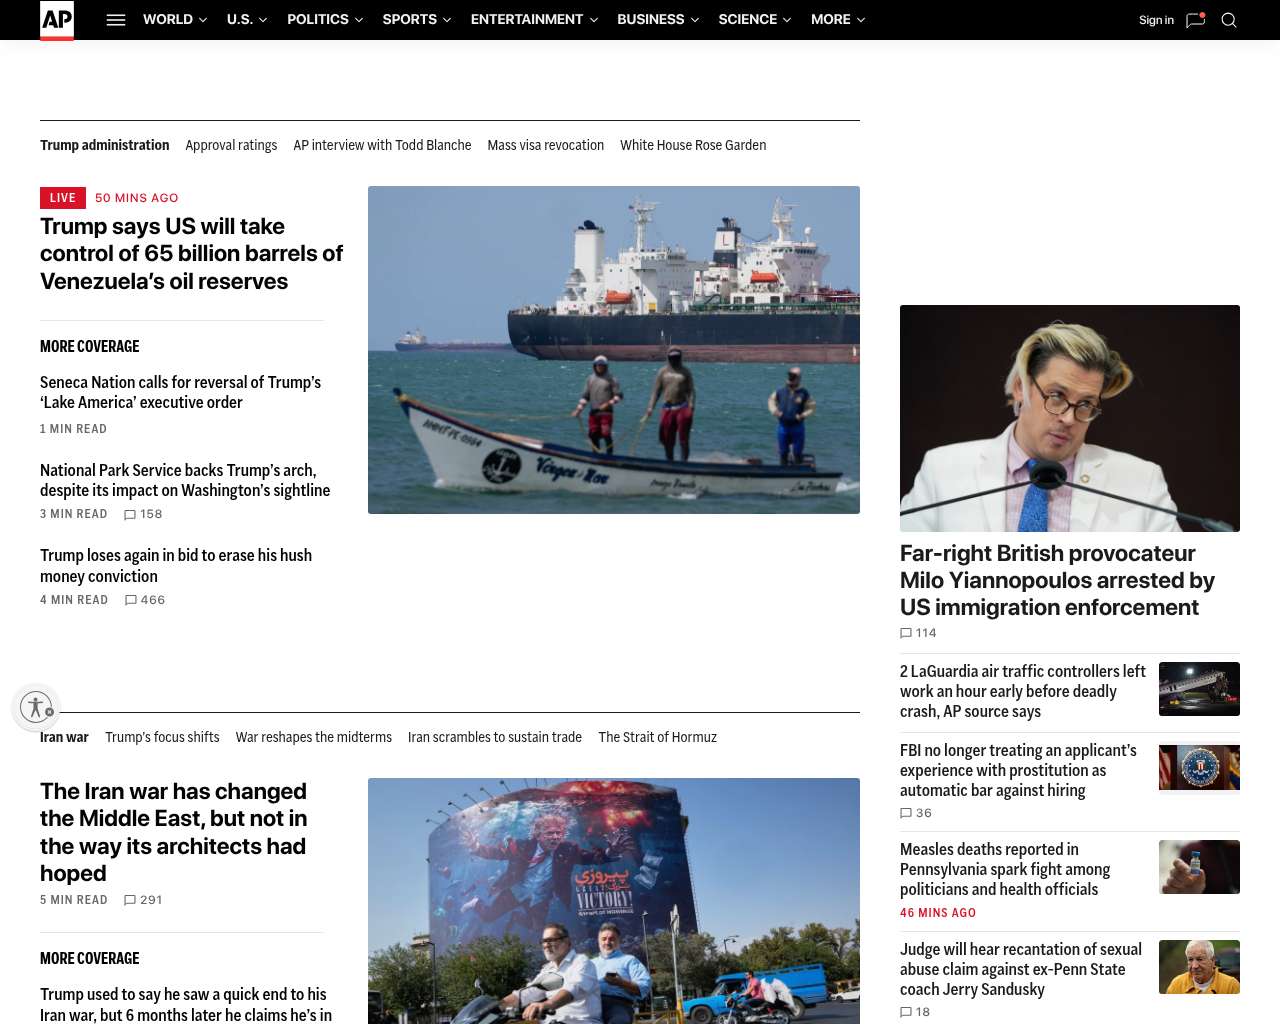The width and height of the screenshot is (1280, 1024).
Task: Open the accessibility options widget
Action: [x=36, y=707]
